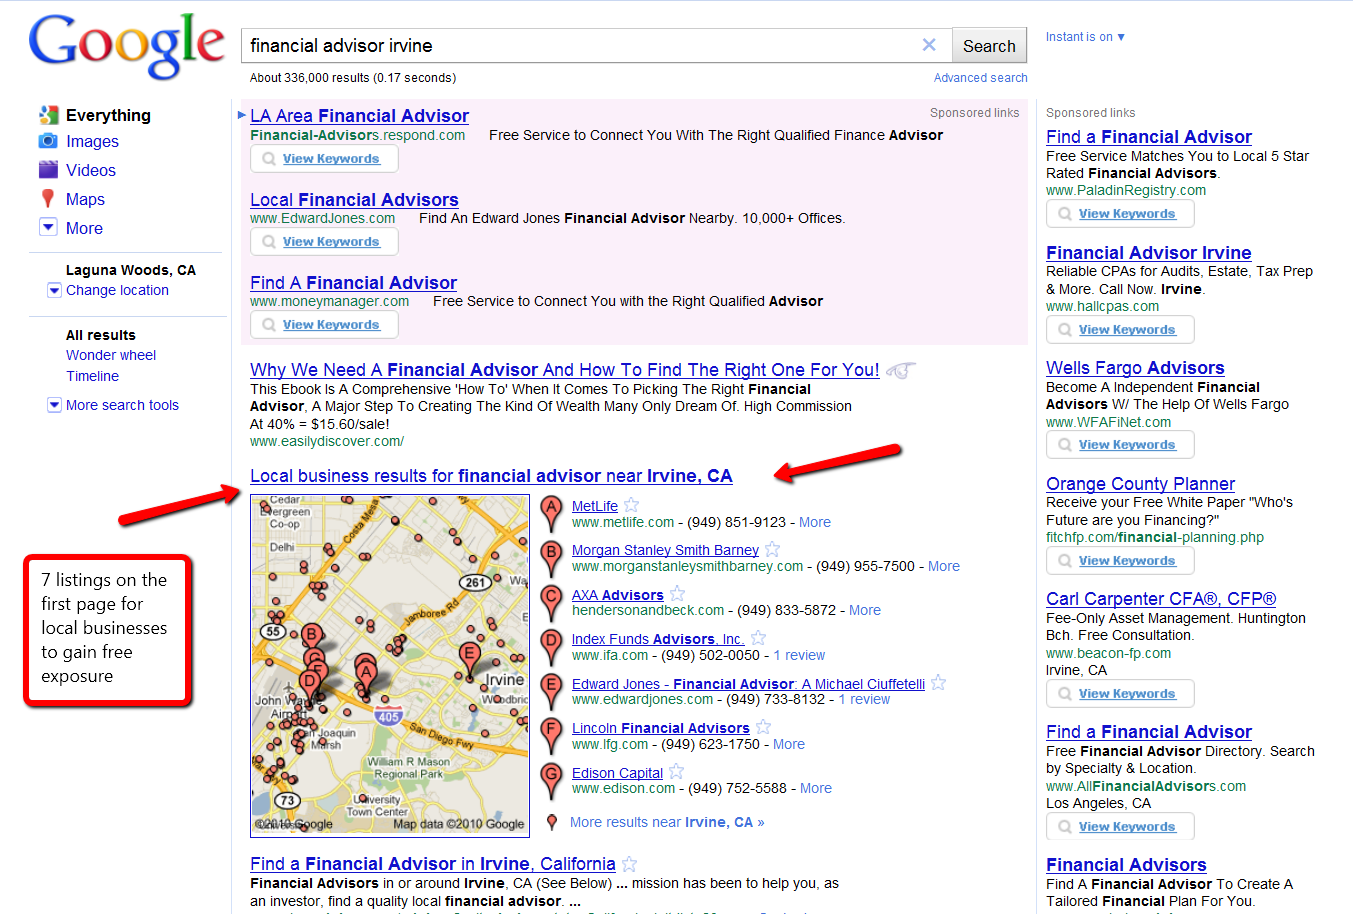The image size is (1353, 914).
Task: Expand the Change location arrow
Action: tap(54, 290)
